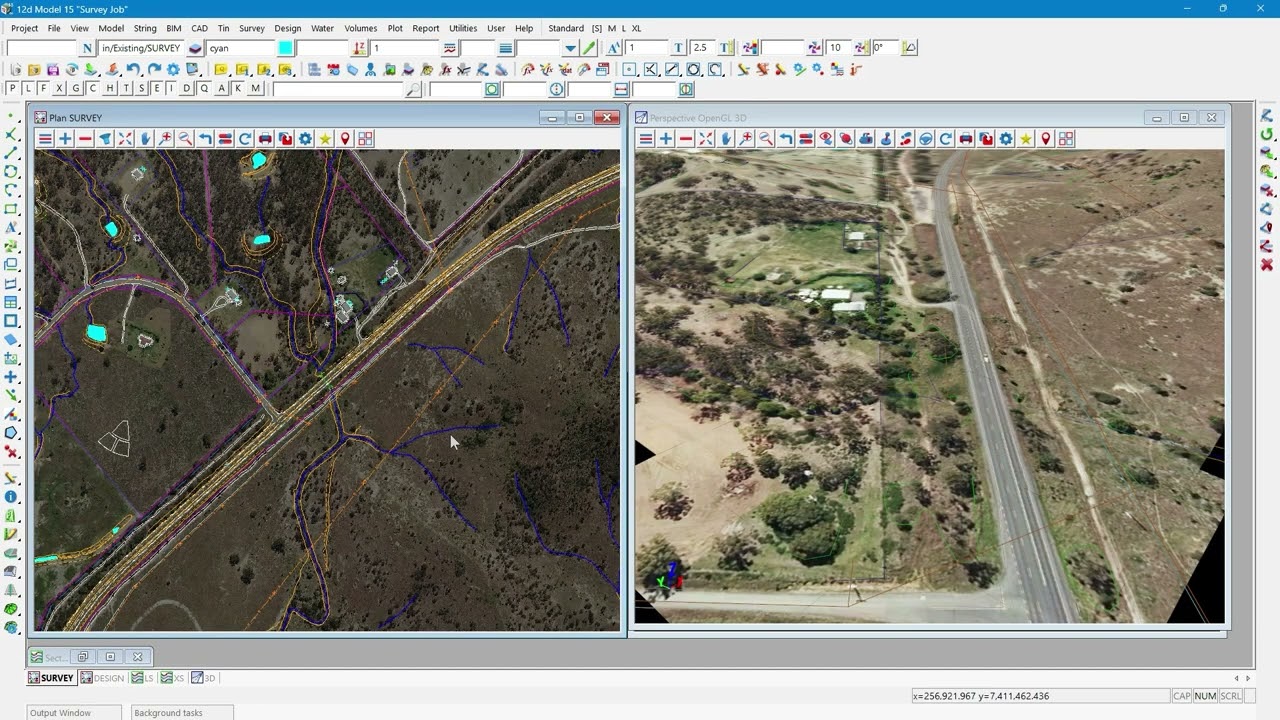Click zoom-out magnifier in Plan SURVEY toolbar

[x=185, y=139]
